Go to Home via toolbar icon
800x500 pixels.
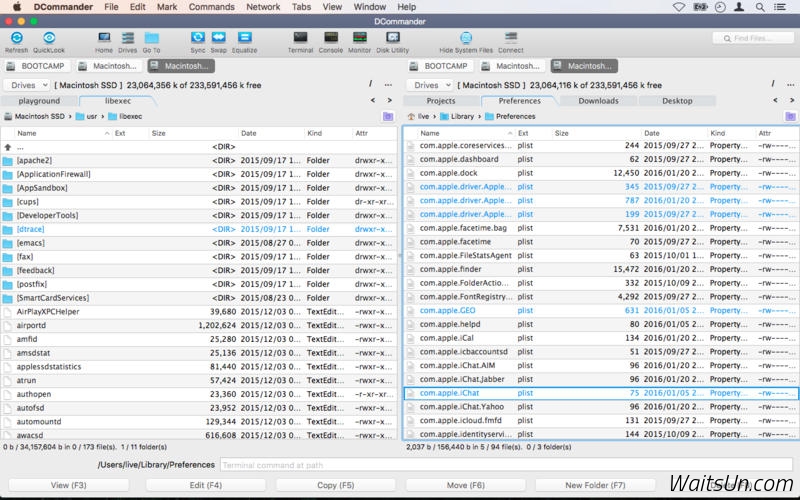[104, 38]
